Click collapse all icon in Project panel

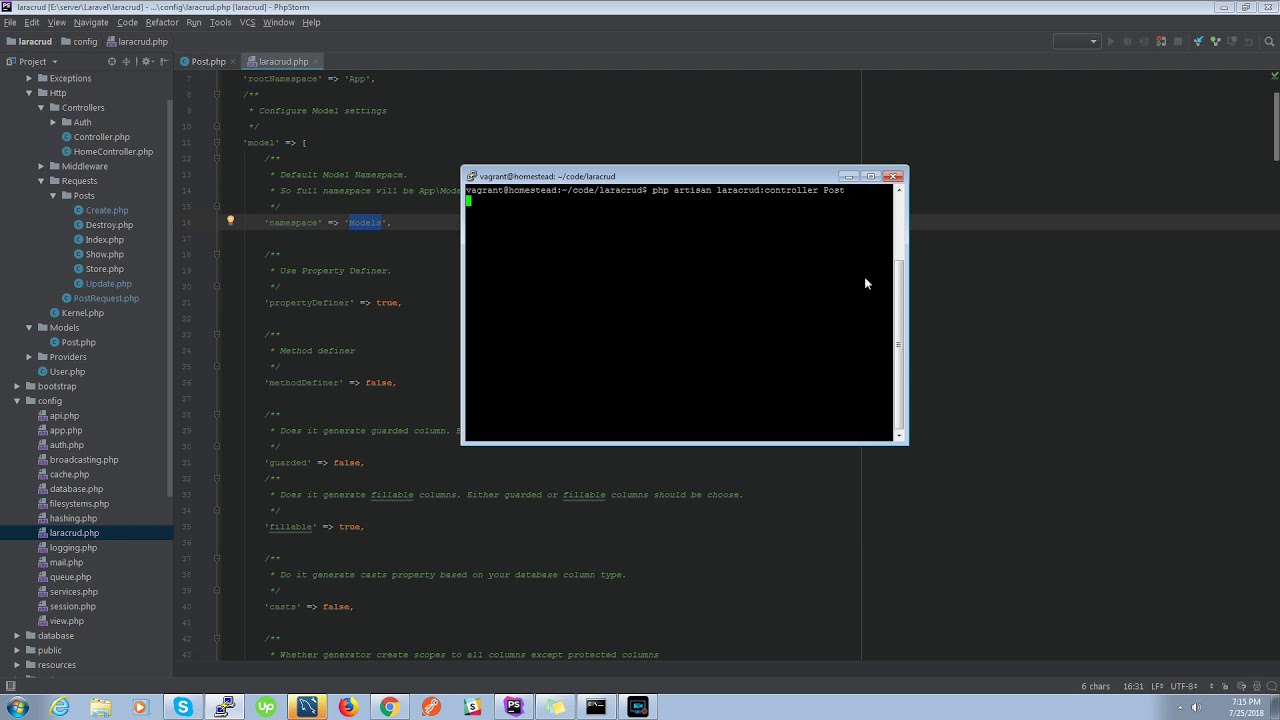click(126, 62)
